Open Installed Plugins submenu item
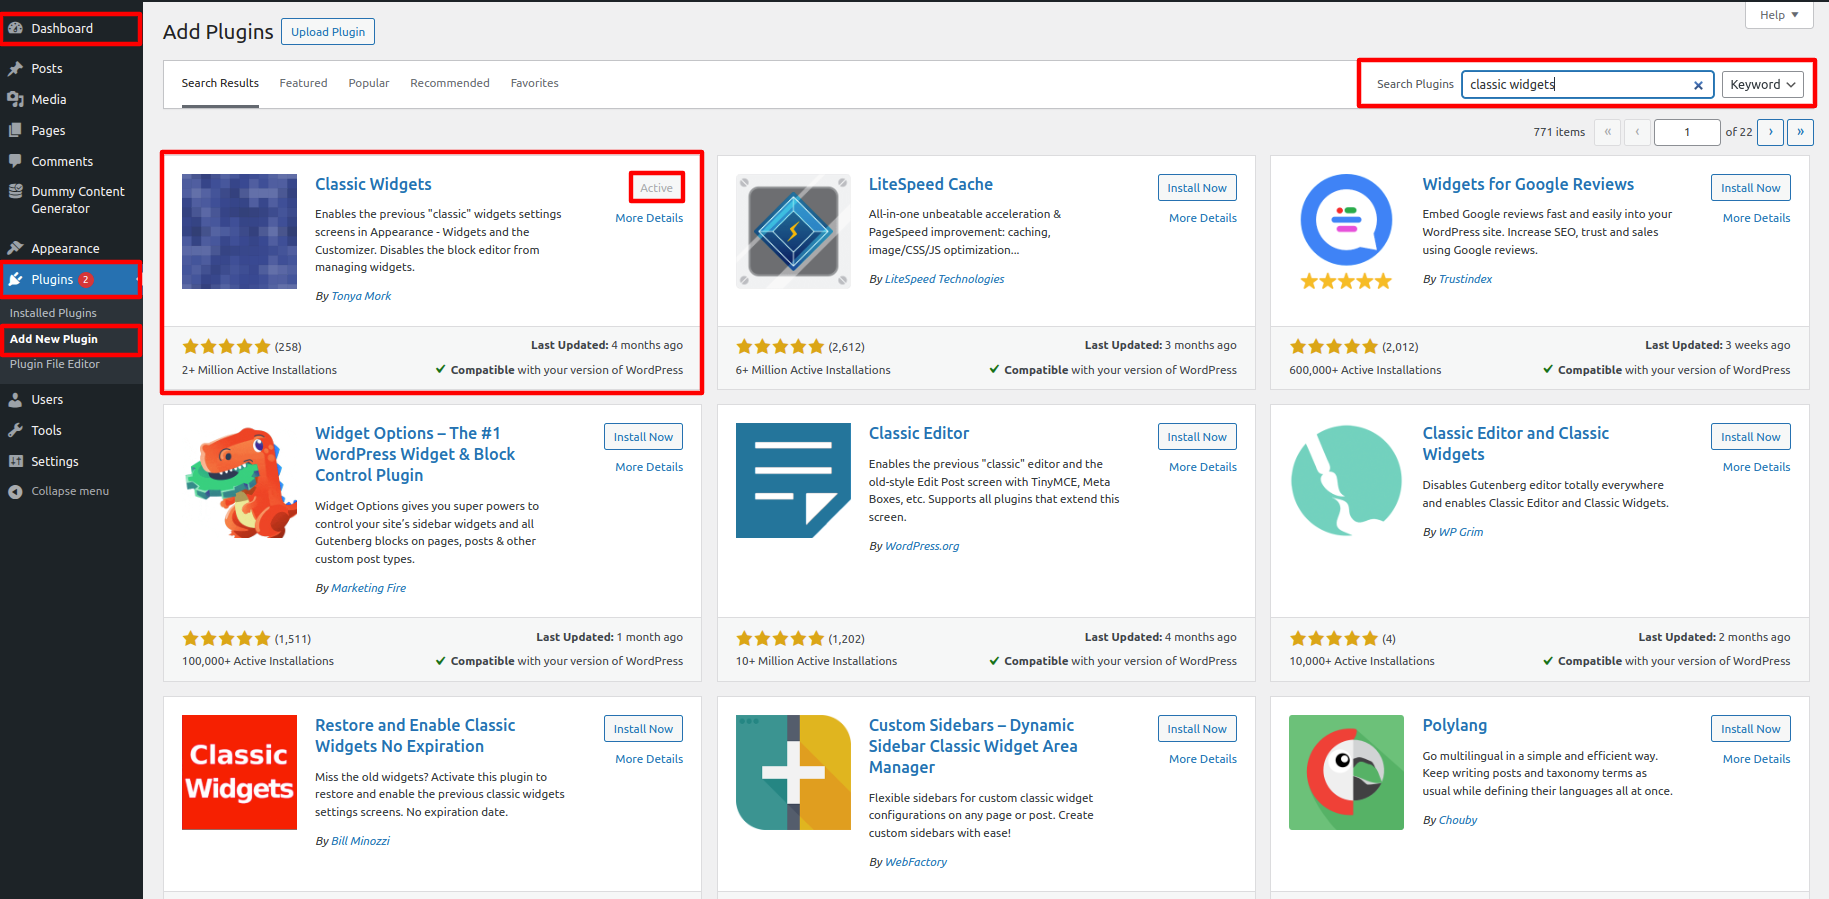The height and width of the screenshot is (899, 1829). pos(53,313)
